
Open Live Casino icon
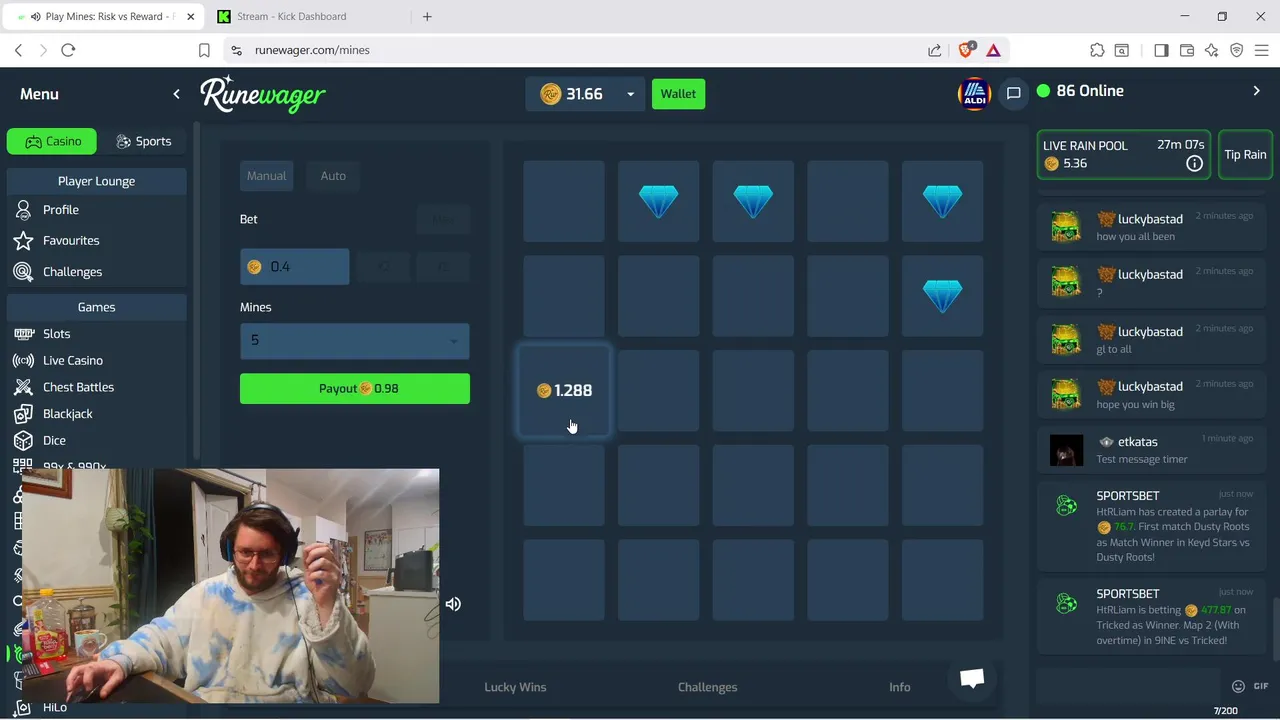pos(23,361)
